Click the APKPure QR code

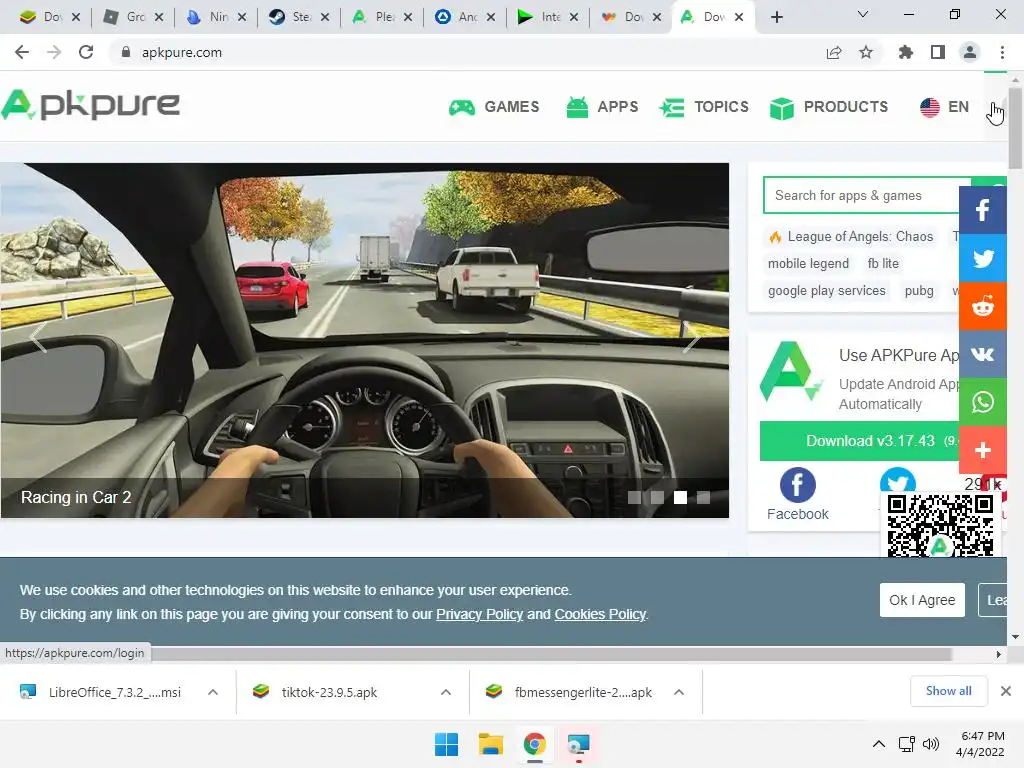click(x=940, y=525)
